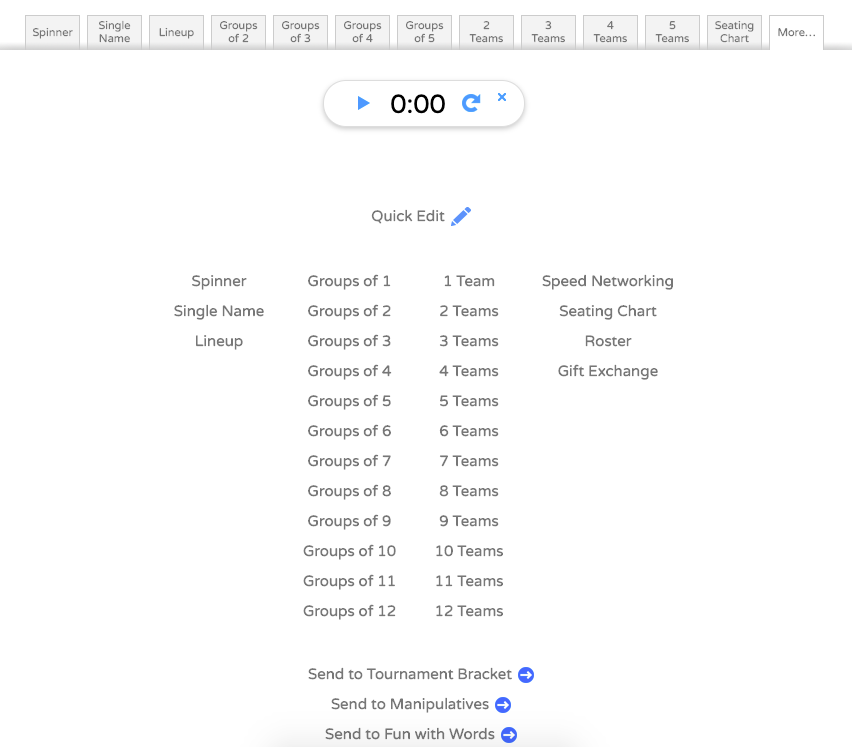The height and width of the screenshot is (747, 852).
Task: Select Groups of 8 link
Action: tap(349, 491)
